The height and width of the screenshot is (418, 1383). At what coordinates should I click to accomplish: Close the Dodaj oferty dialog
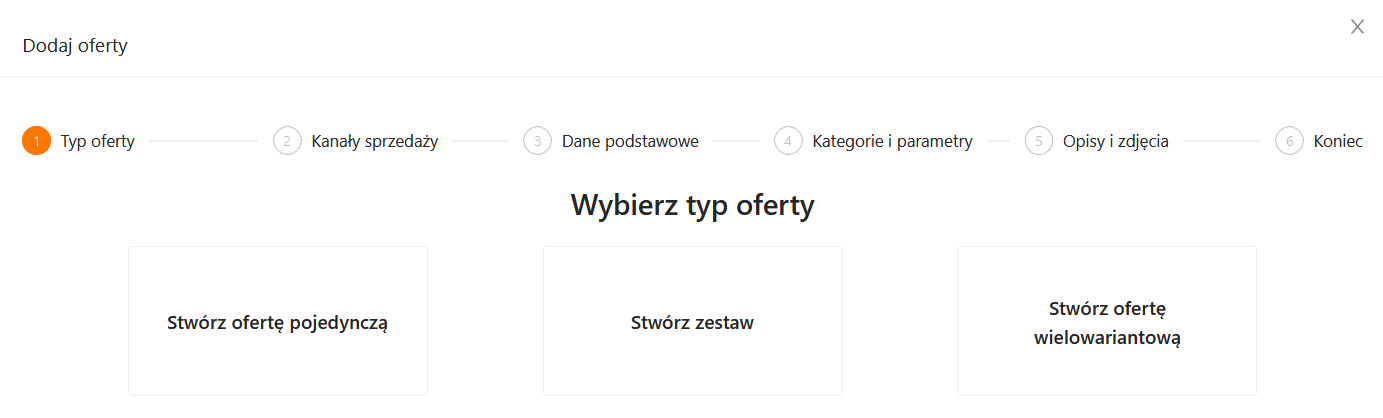pyautogui.click(x=1357, y=27)
